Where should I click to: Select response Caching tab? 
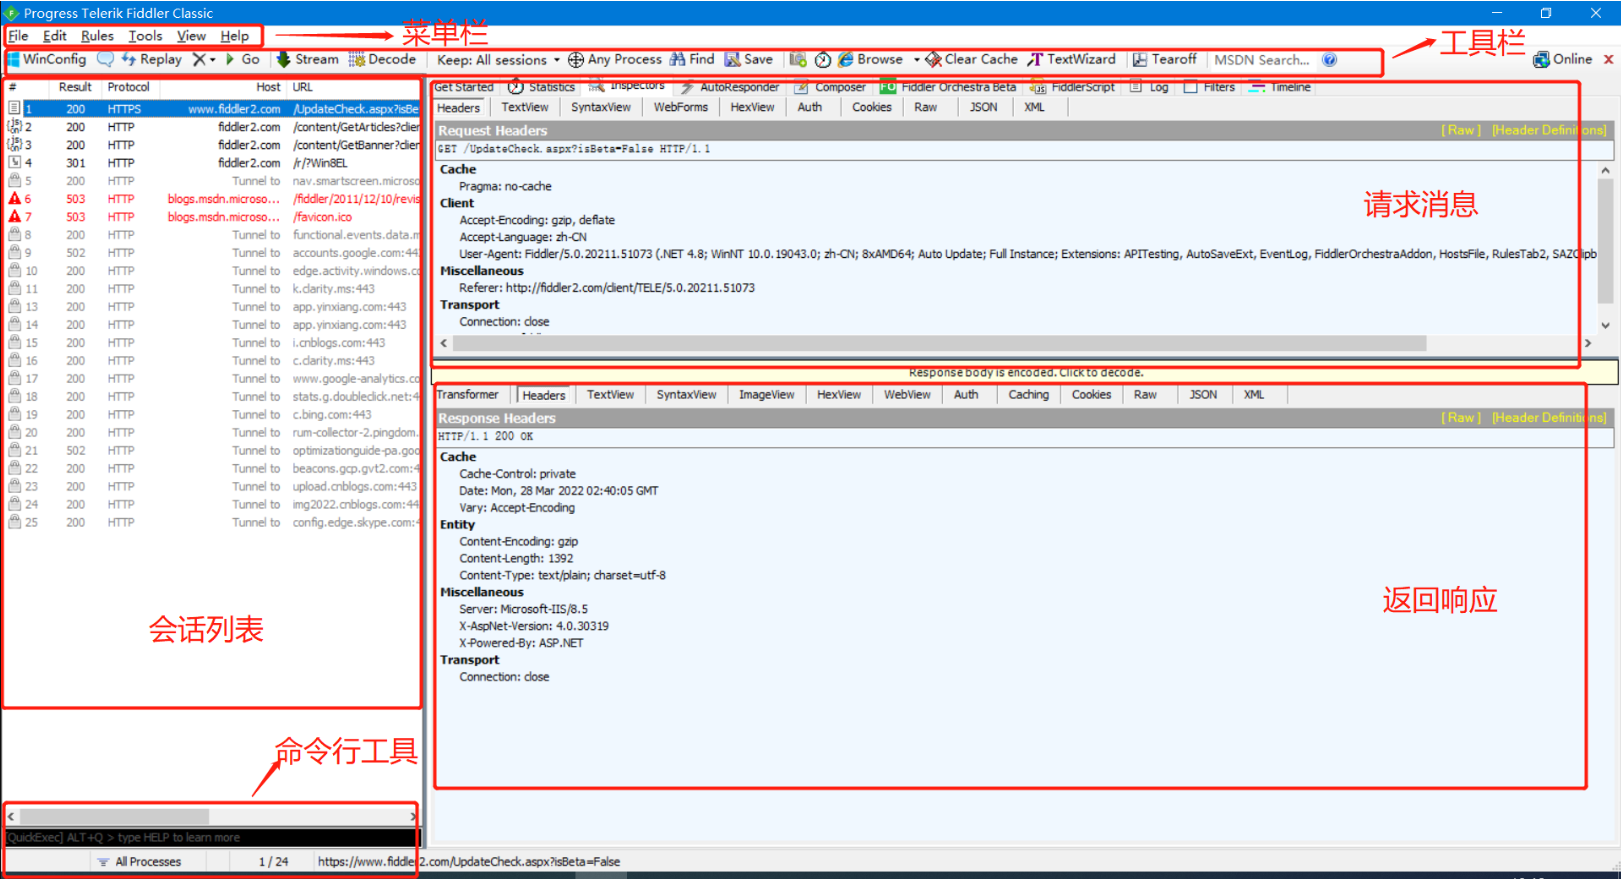[x=1028, y=395]
